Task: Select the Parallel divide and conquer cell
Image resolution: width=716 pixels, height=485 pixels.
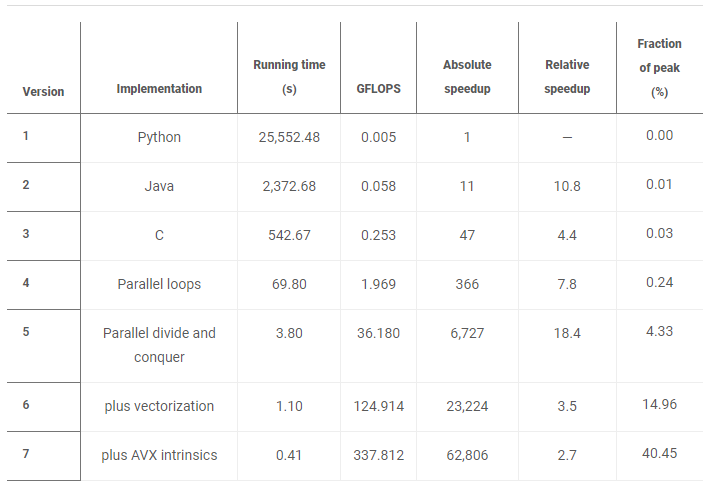Action: [159, 344]
